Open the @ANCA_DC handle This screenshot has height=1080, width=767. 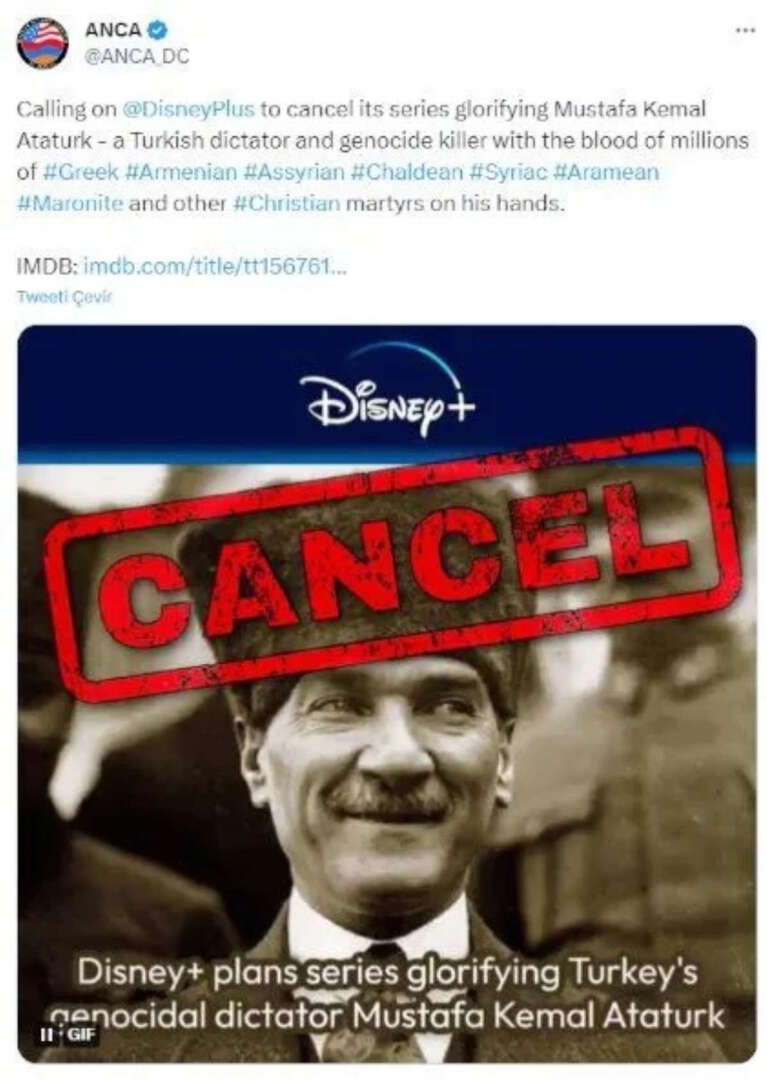(x=136, y=56)
